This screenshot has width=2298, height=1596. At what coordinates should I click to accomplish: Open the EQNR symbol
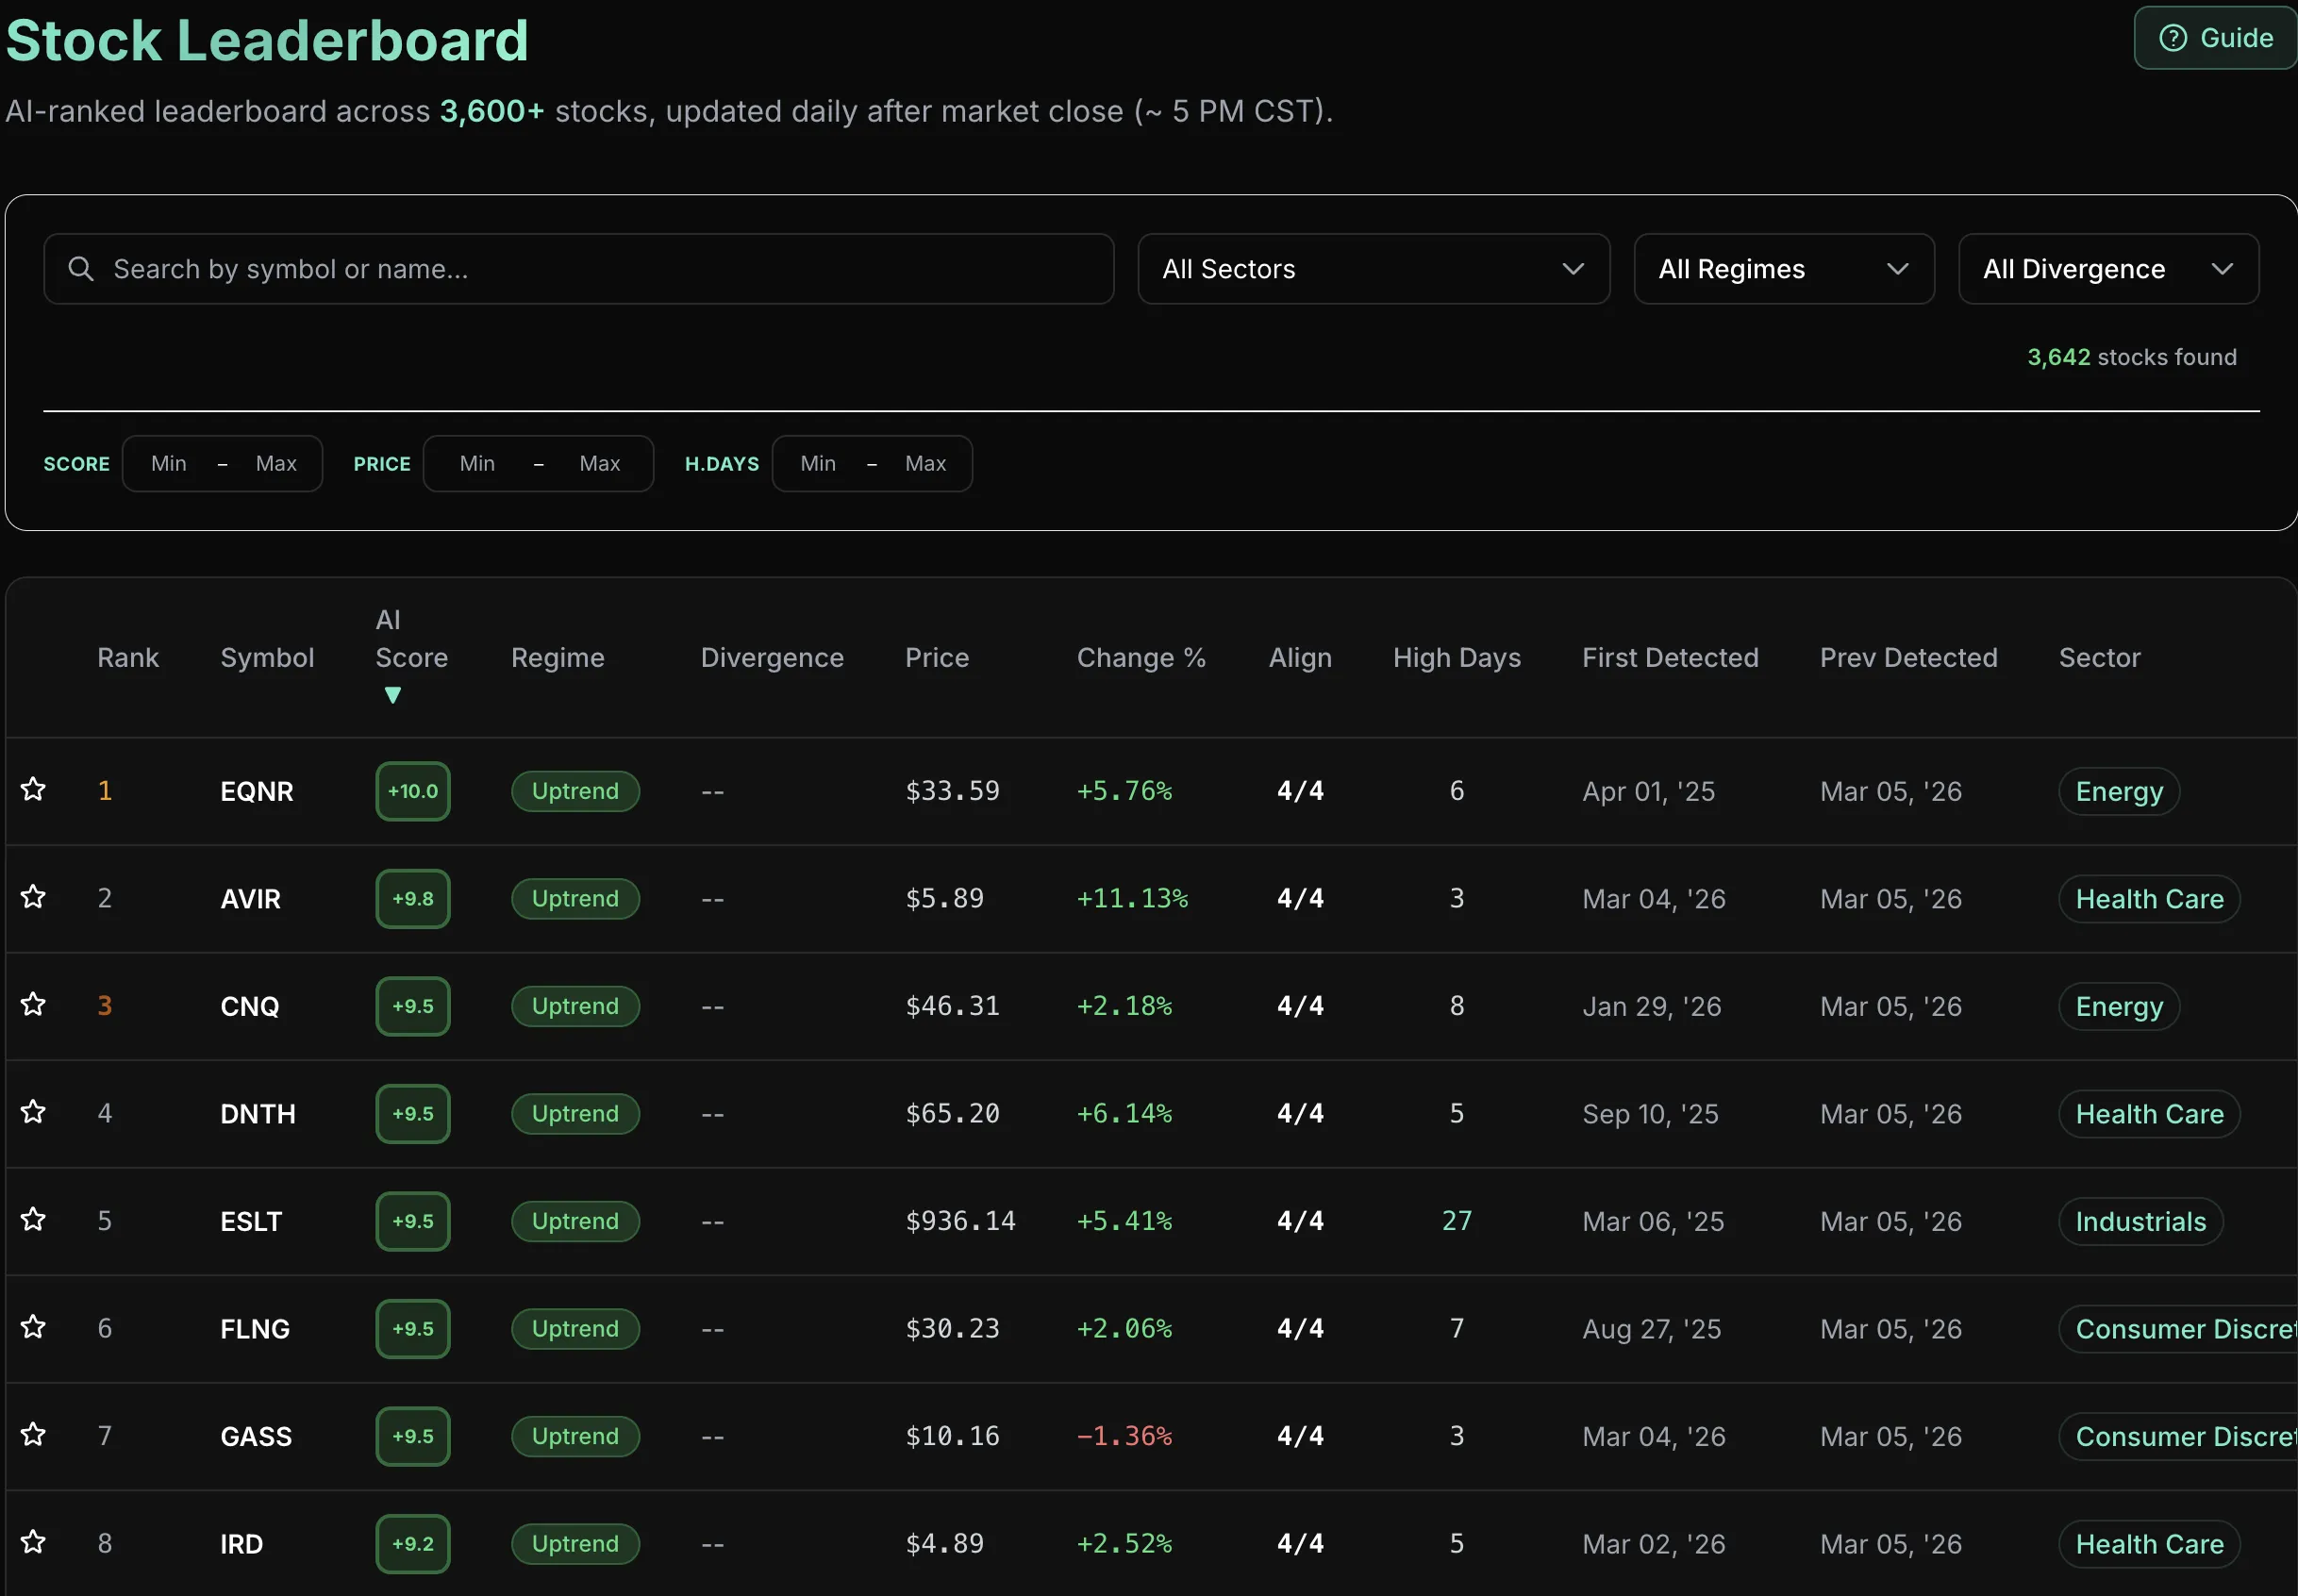(257, 791)
